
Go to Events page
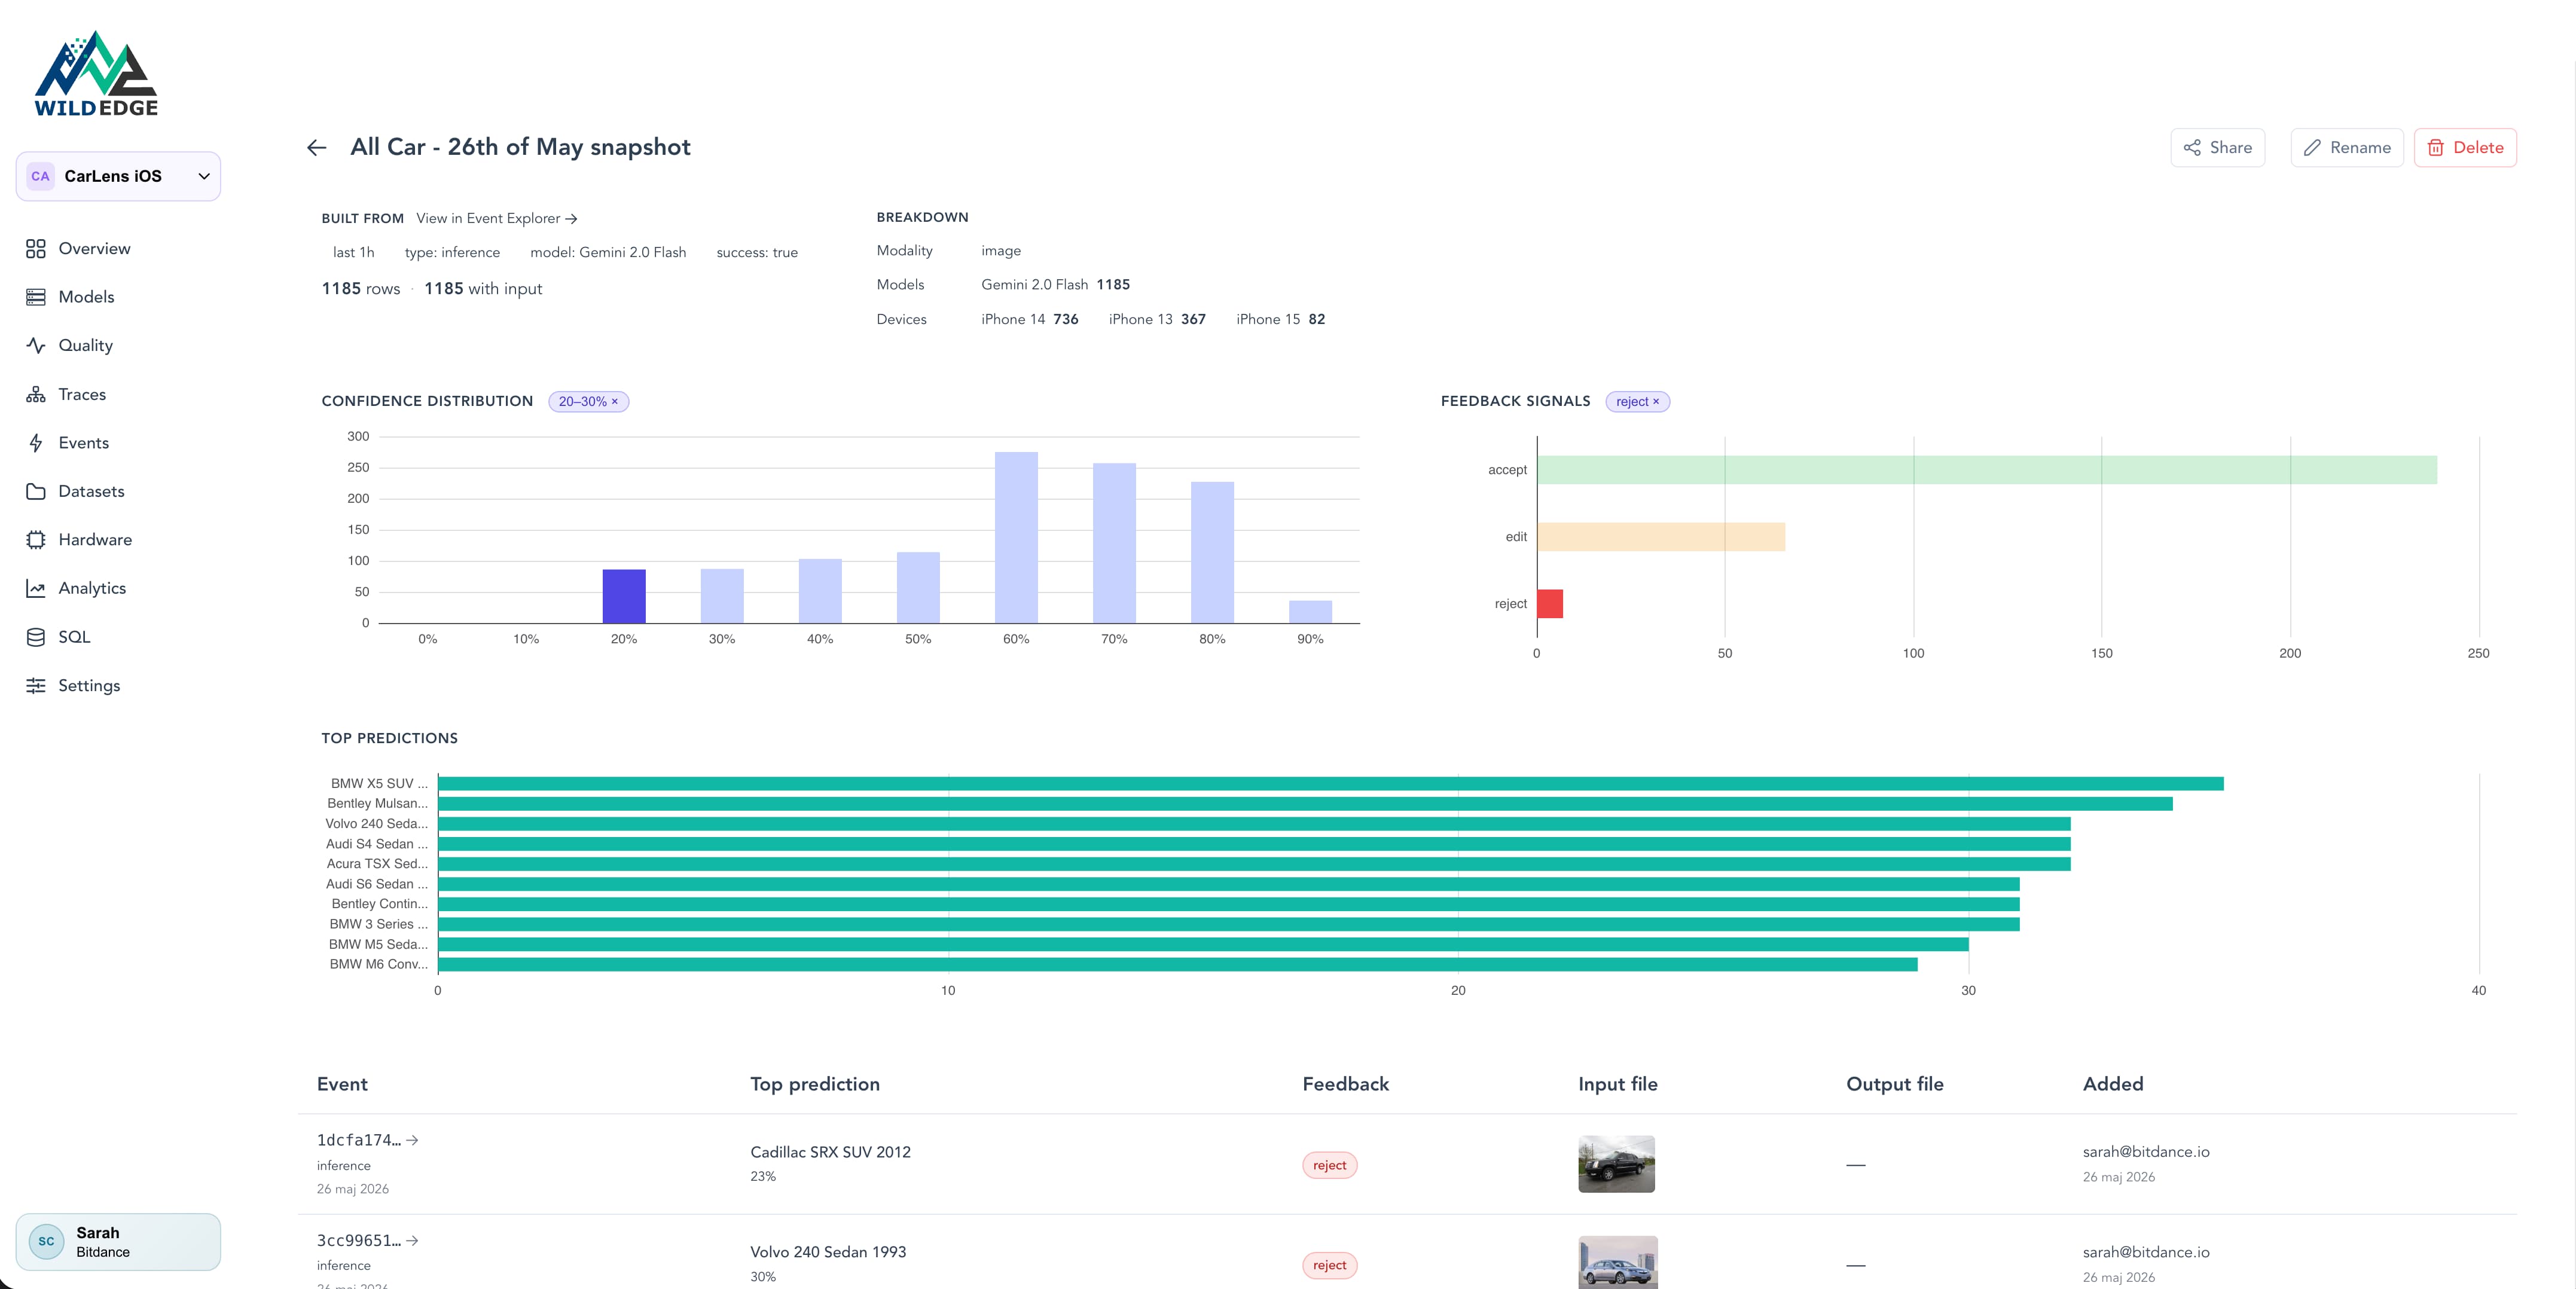pyautogui.click(x=83, y=443)
